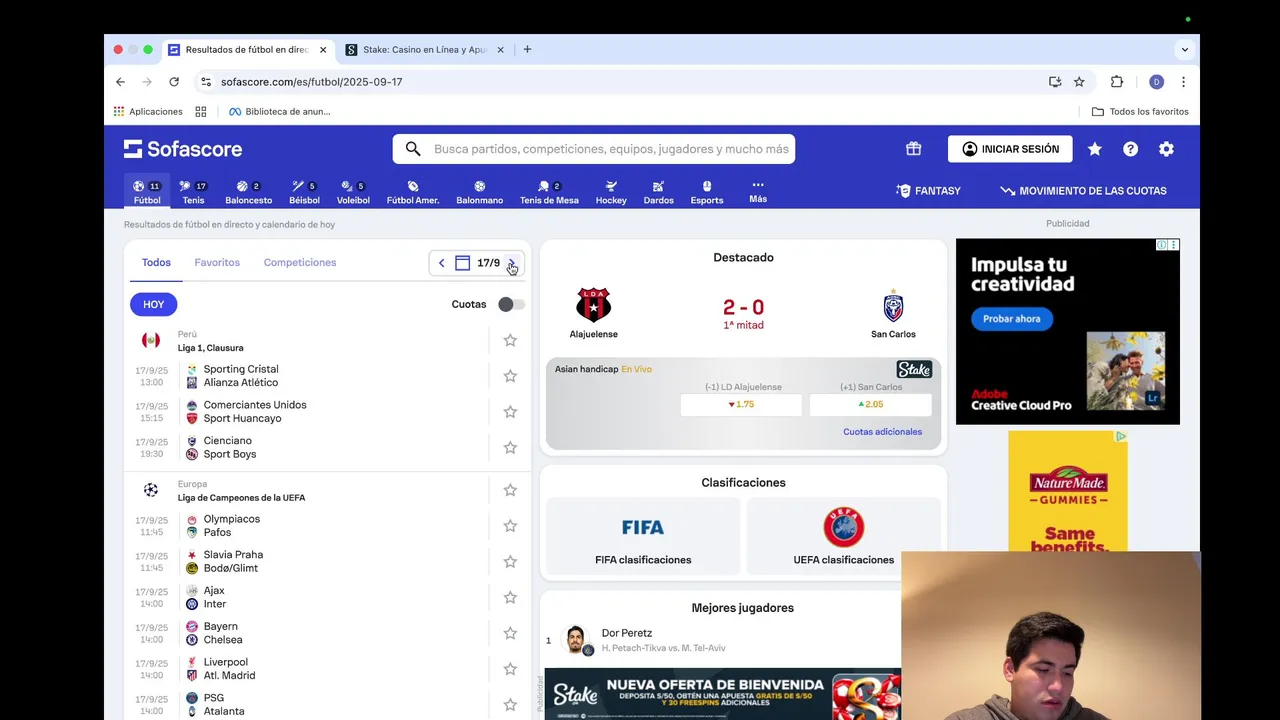Viewport: 1280px width, 720px height.
Task: Switch to the Stake Casino browser tab
Action: [424, 50]
